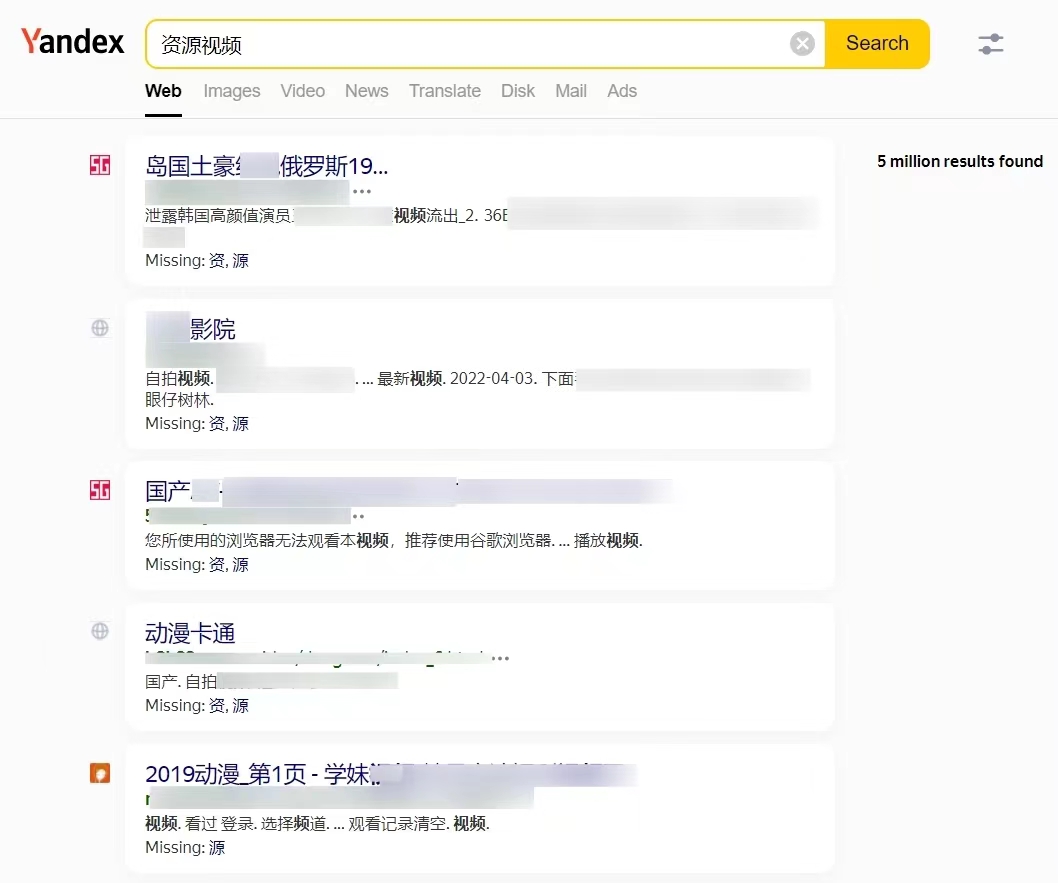Click the yellow Search button
The image size is (1058, 883).
coord(877,44)
